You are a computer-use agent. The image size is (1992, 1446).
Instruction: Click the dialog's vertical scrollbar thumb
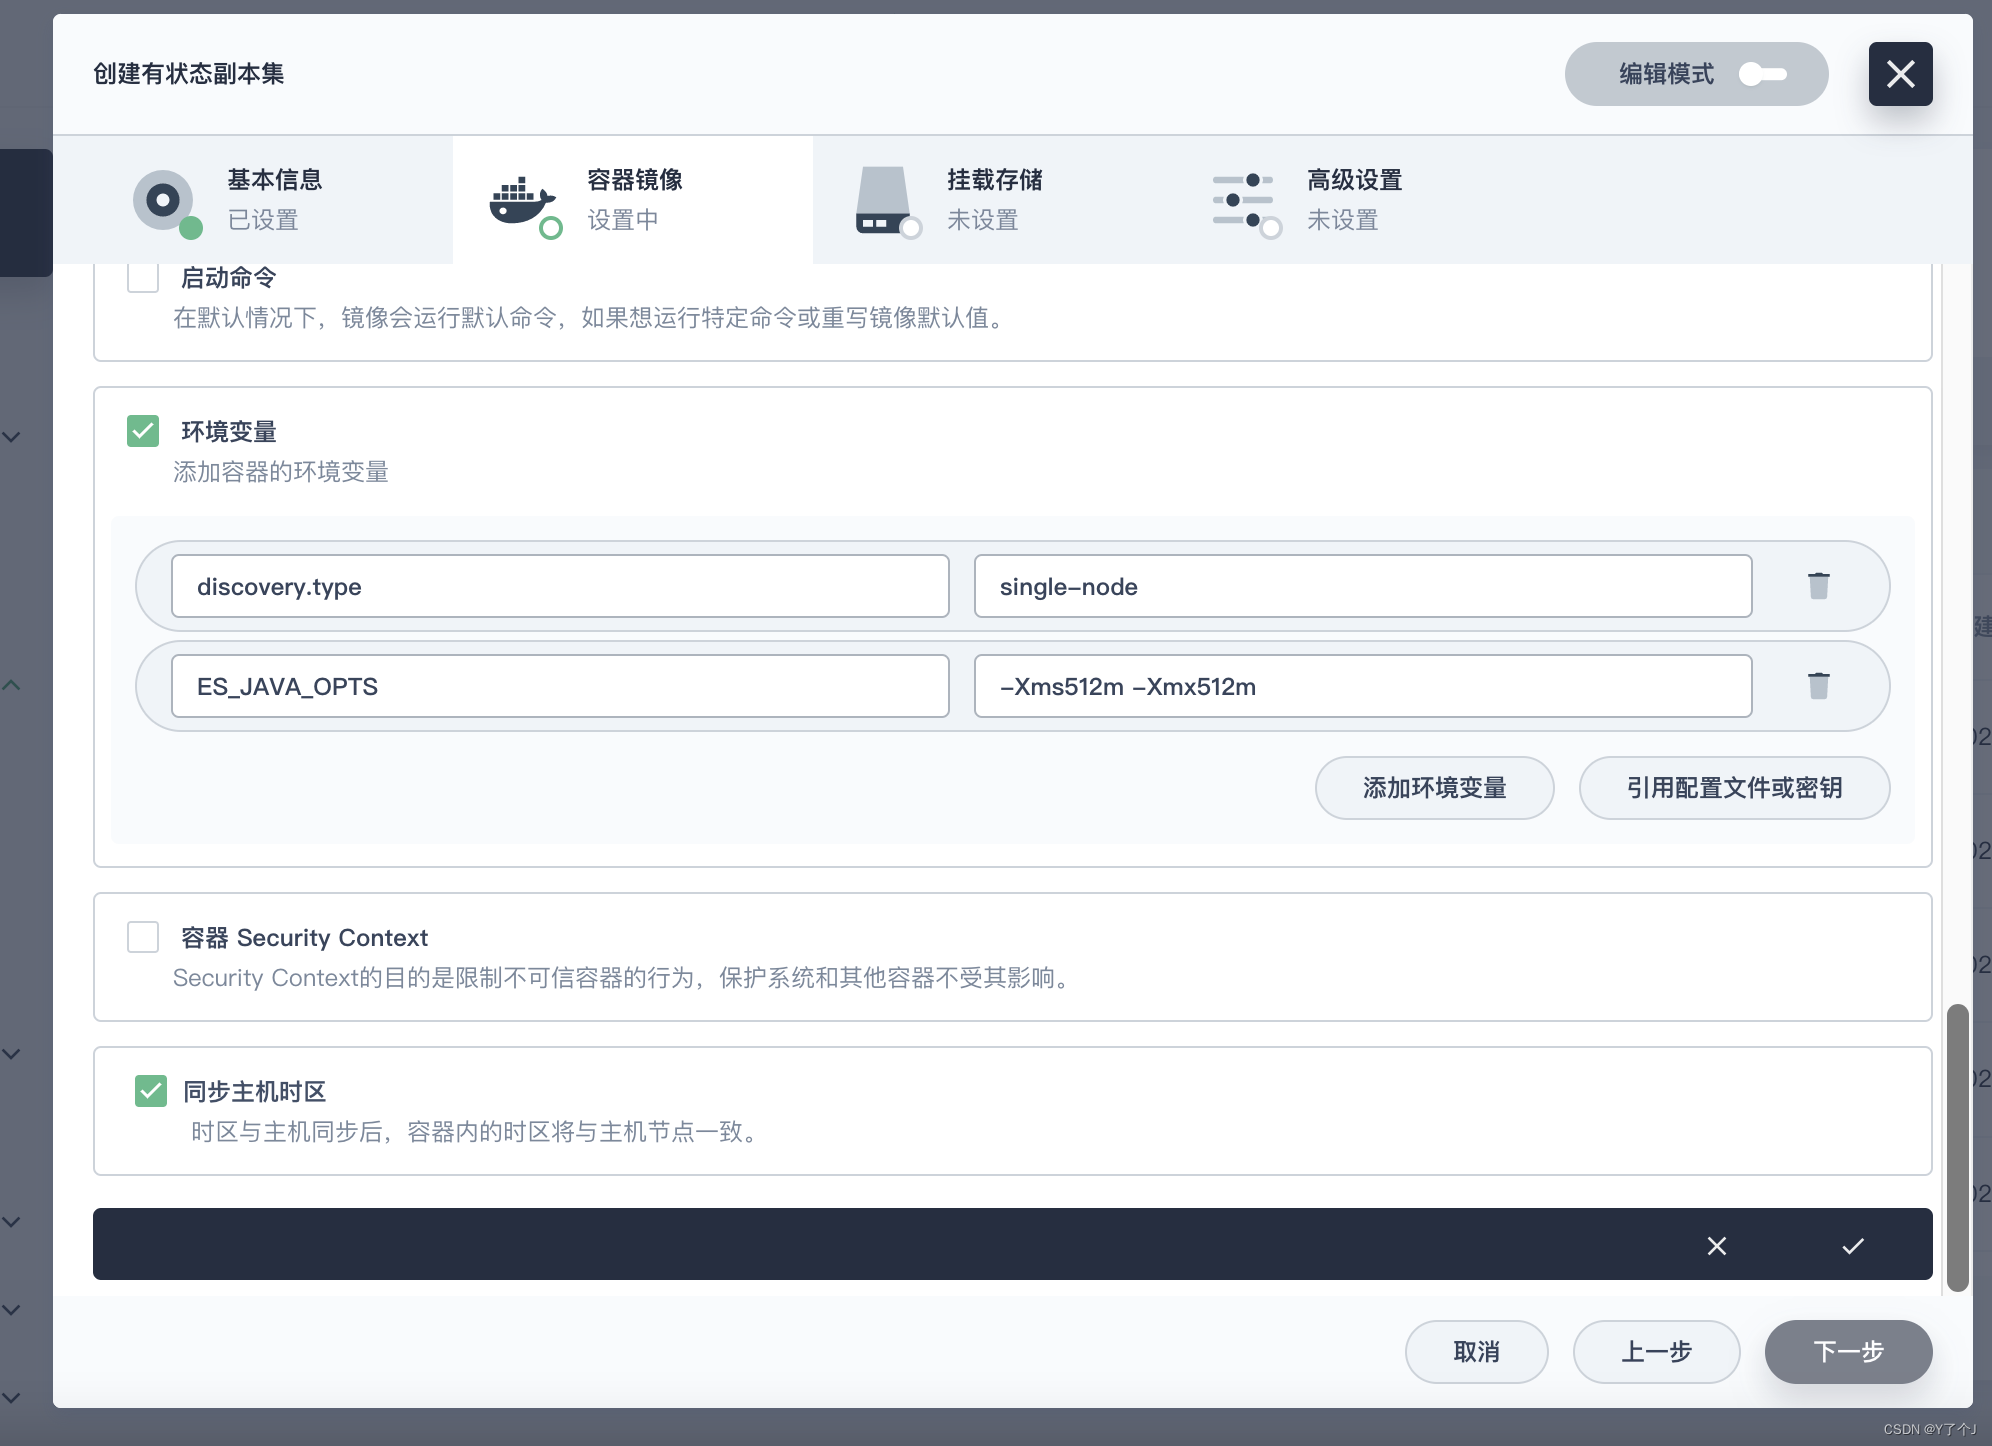(1957, 1147)
